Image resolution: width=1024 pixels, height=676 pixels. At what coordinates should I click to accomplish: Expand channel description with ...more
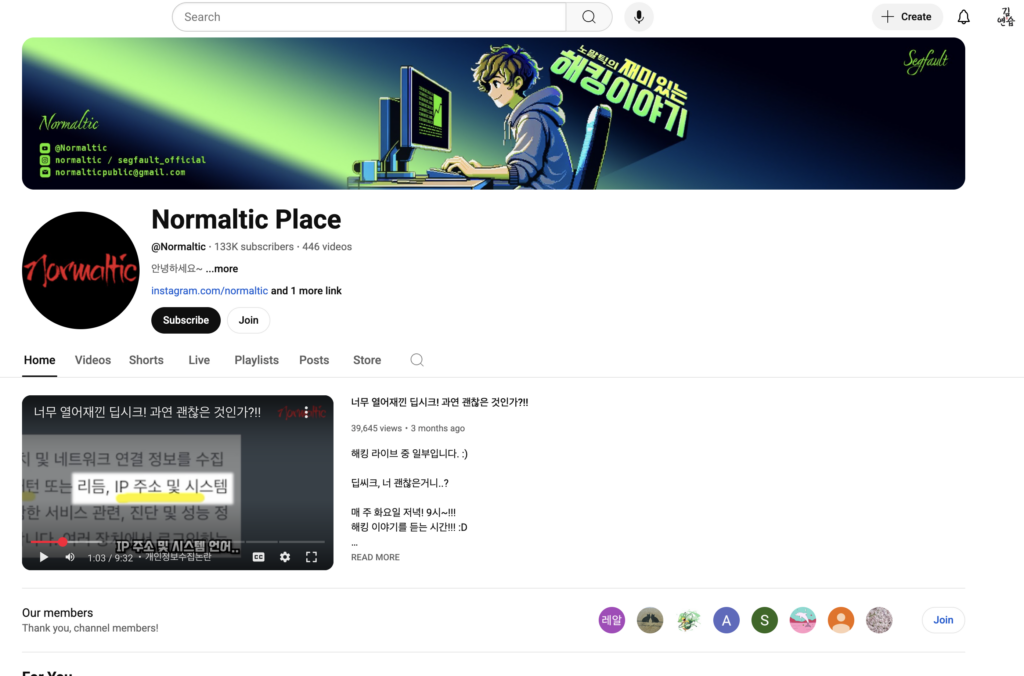[222, 268]
